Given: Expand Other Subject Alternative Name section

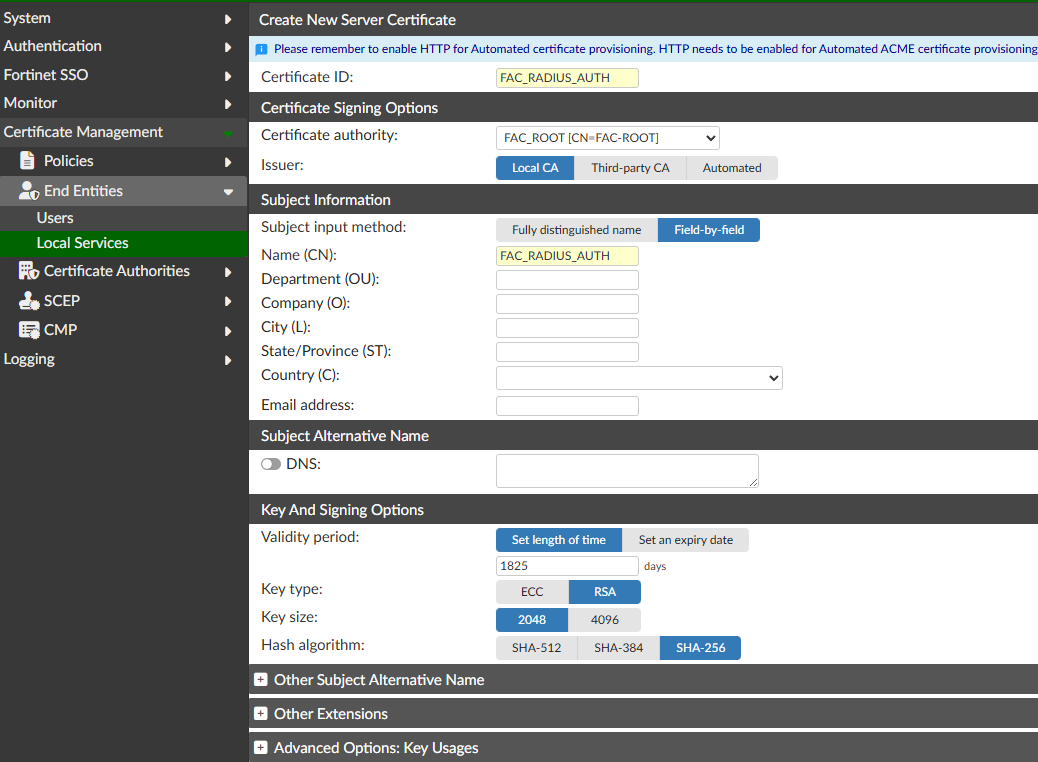Looking at the screenshot, I should tap(379, 680).
